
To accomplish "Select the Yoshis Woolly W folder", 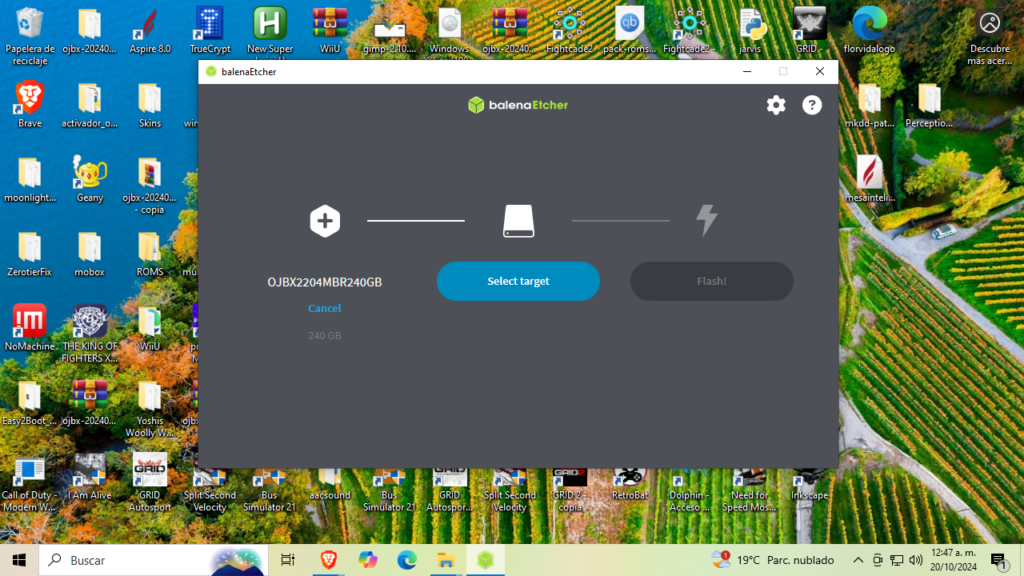I will 150,408.
